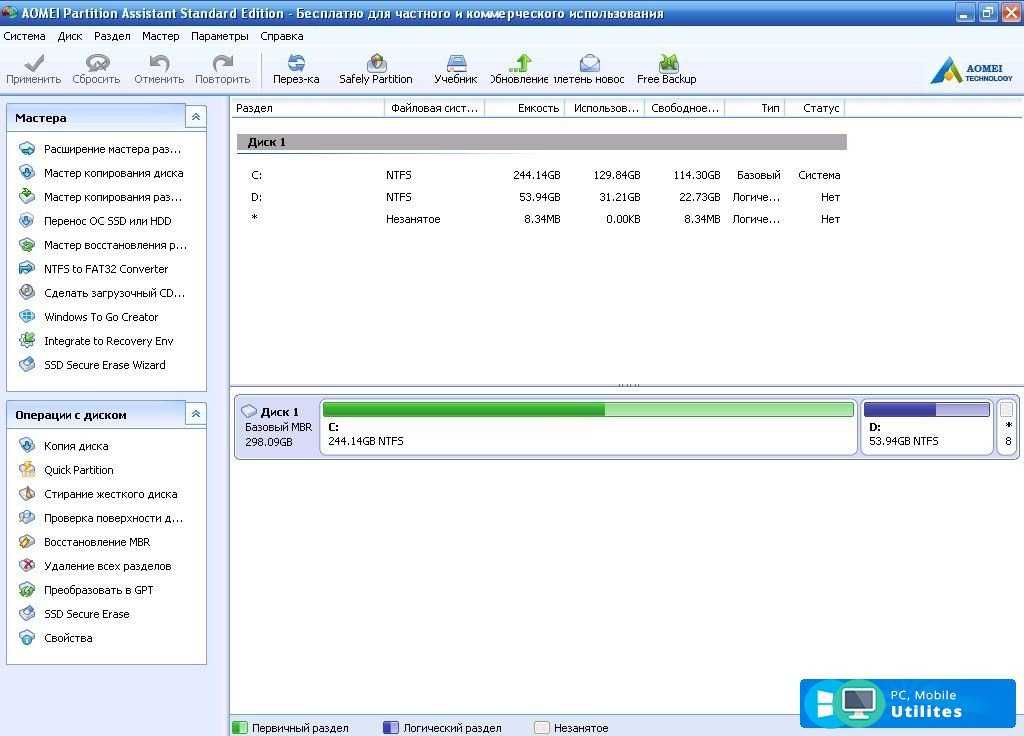This screenshot has height=736, width=1024.
Task: Click the D: blue usage bar
Action: [x=927, y=409]
